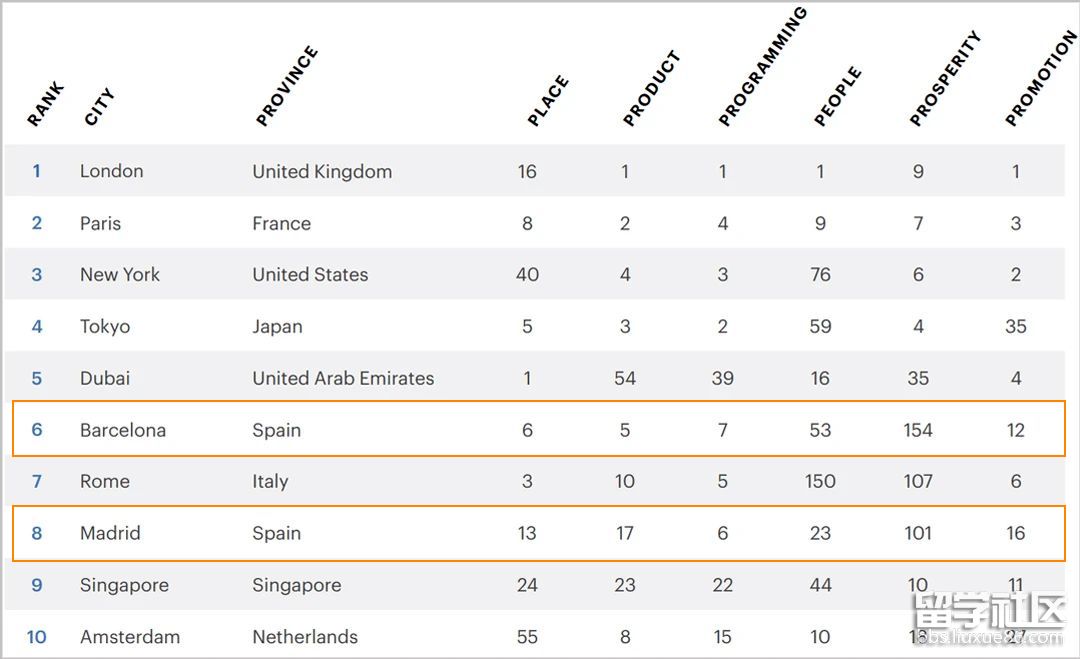Click the PROMOTION column header
Viewport: 1080px width, 659px height.
coord(1041,79)
